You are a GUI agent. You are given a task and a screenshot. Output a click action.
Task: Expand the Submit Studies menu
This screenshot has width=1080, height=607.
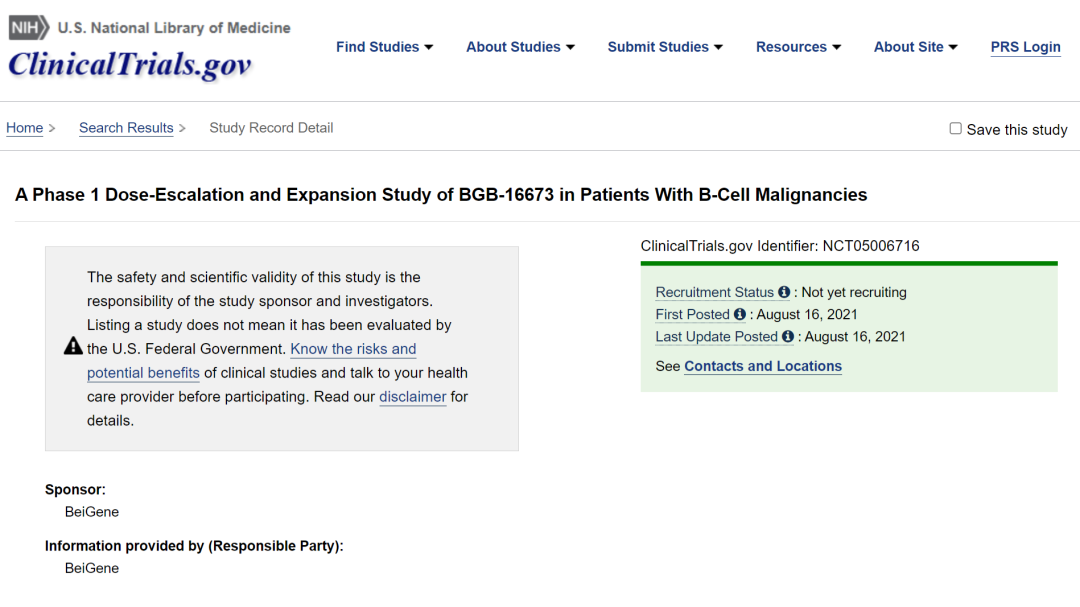[x=665, y=47]
